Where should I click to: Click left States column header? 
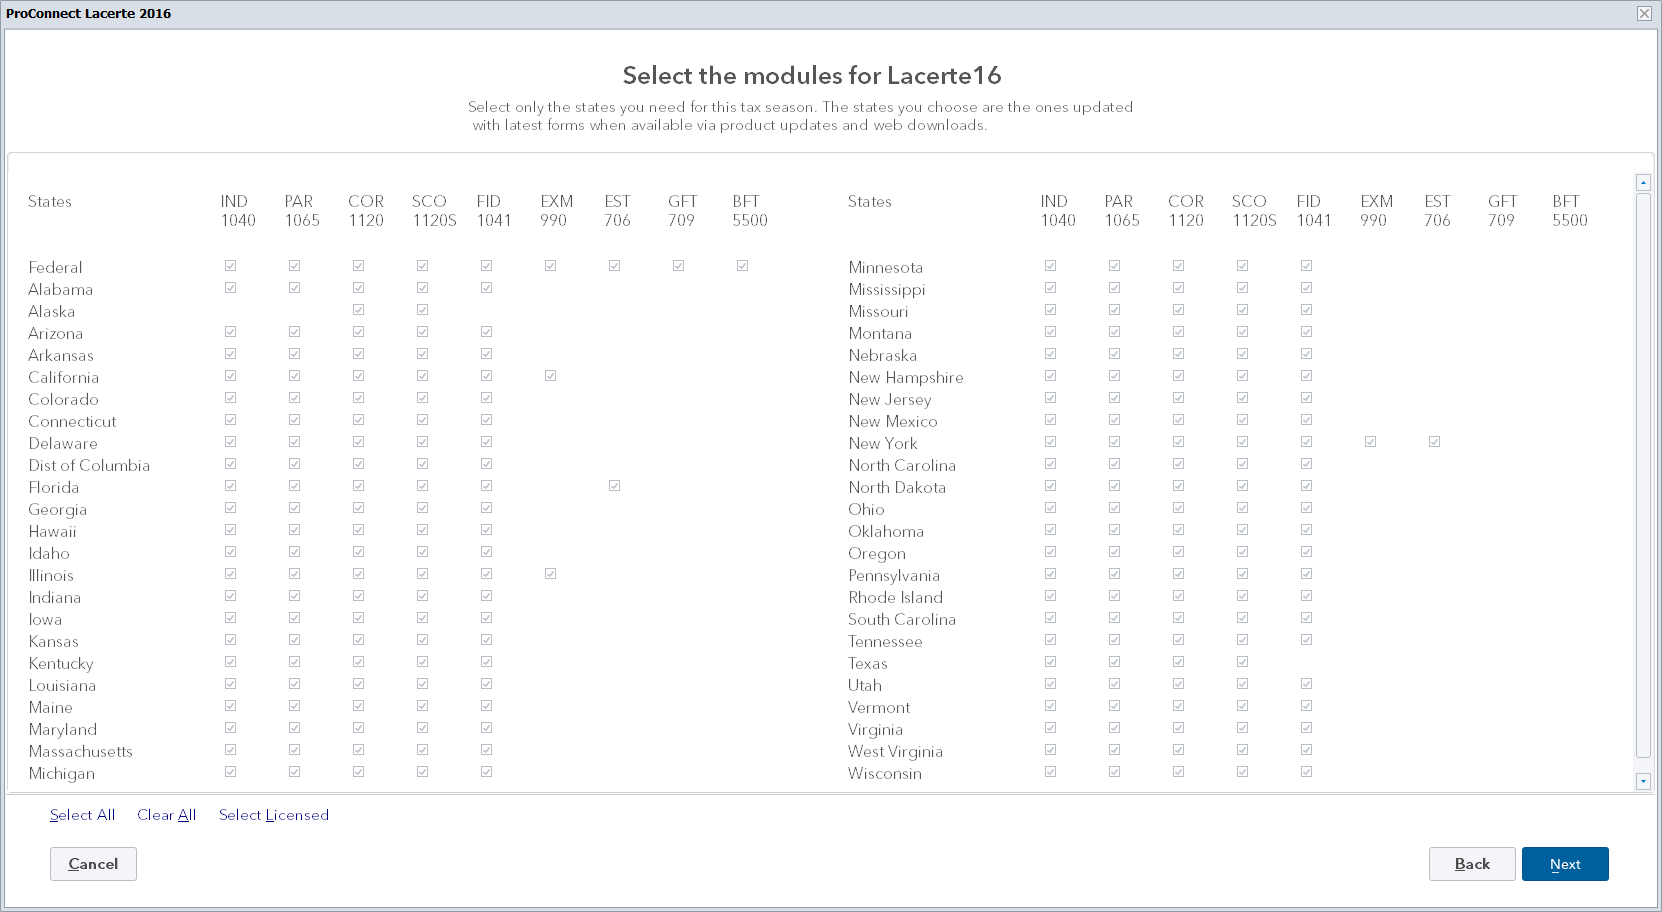click(50, 201)
